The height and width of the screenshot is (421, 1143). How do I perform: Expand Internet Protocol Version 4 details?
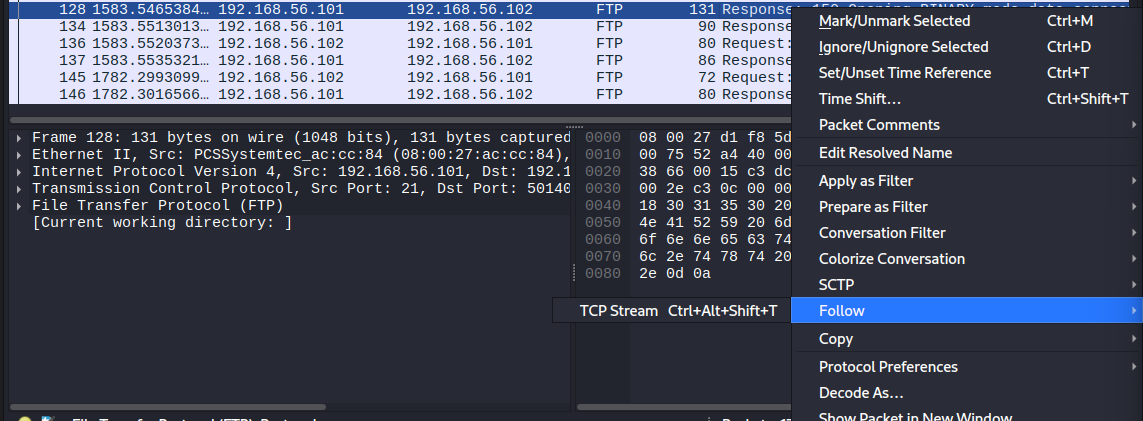click(x=20, y=171)
